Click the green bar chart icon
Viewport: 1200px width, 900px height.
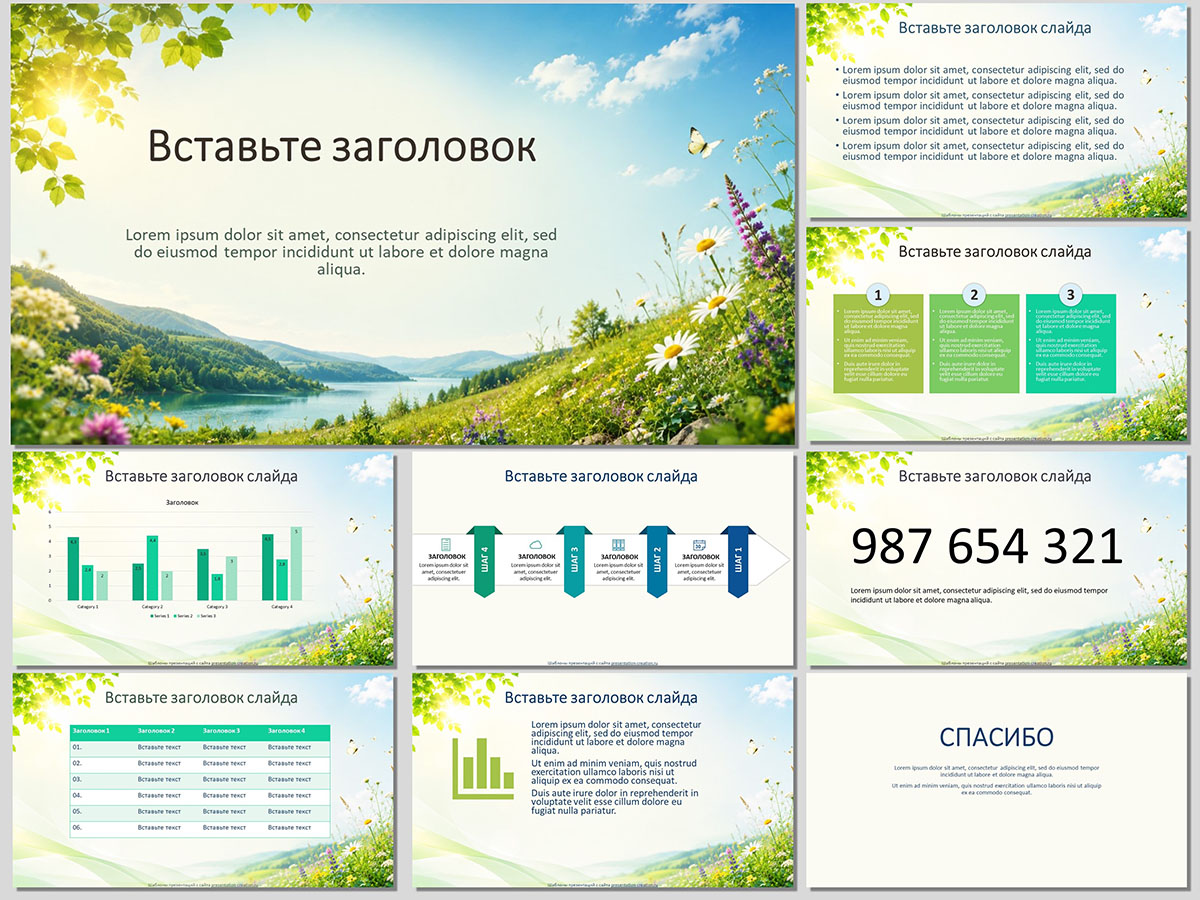(483, 768)
